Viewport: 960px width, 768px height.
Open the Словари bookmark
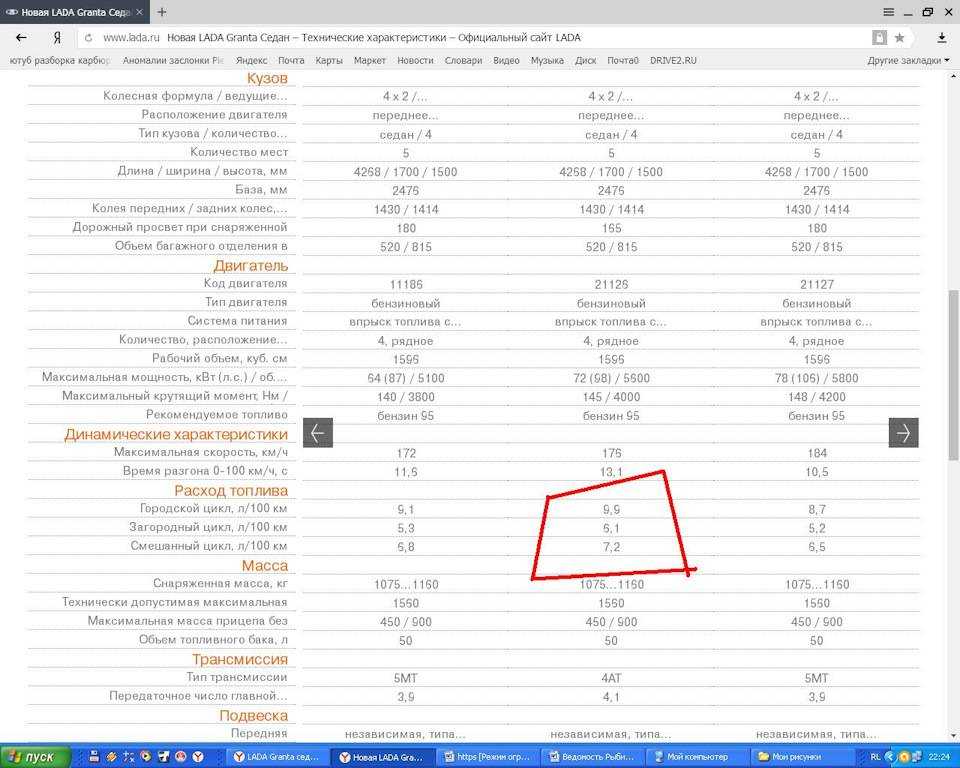pos(463,61)
